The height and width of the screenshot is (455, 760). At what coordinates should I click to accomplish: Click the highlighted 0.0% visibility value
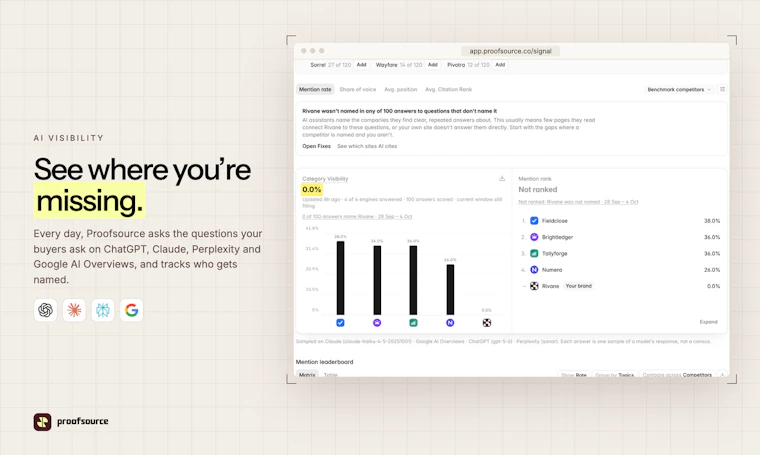click(x=312, y=189)
